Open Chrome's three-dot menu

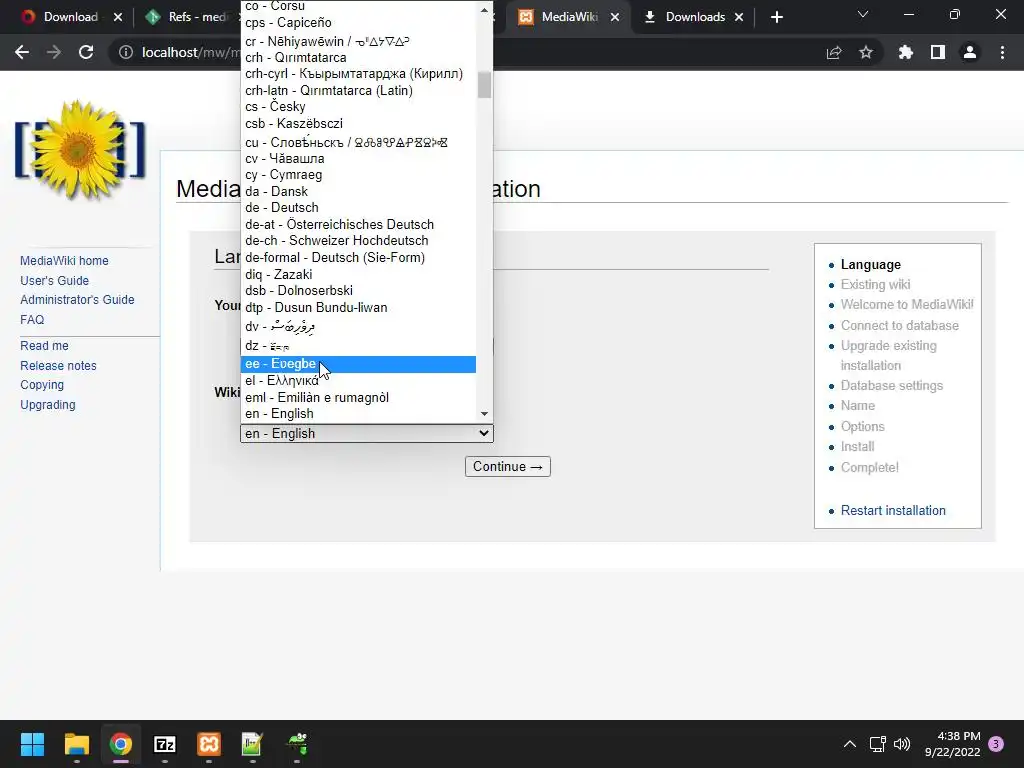tap(1002, 52)
